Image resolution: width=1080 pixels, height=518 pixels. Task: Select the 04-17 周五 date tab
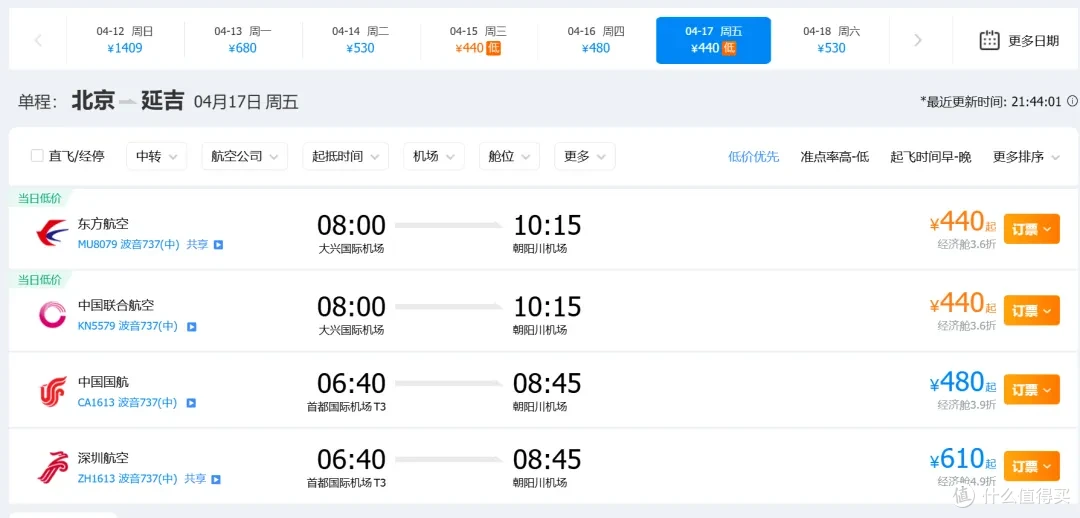tap(714, 40)
